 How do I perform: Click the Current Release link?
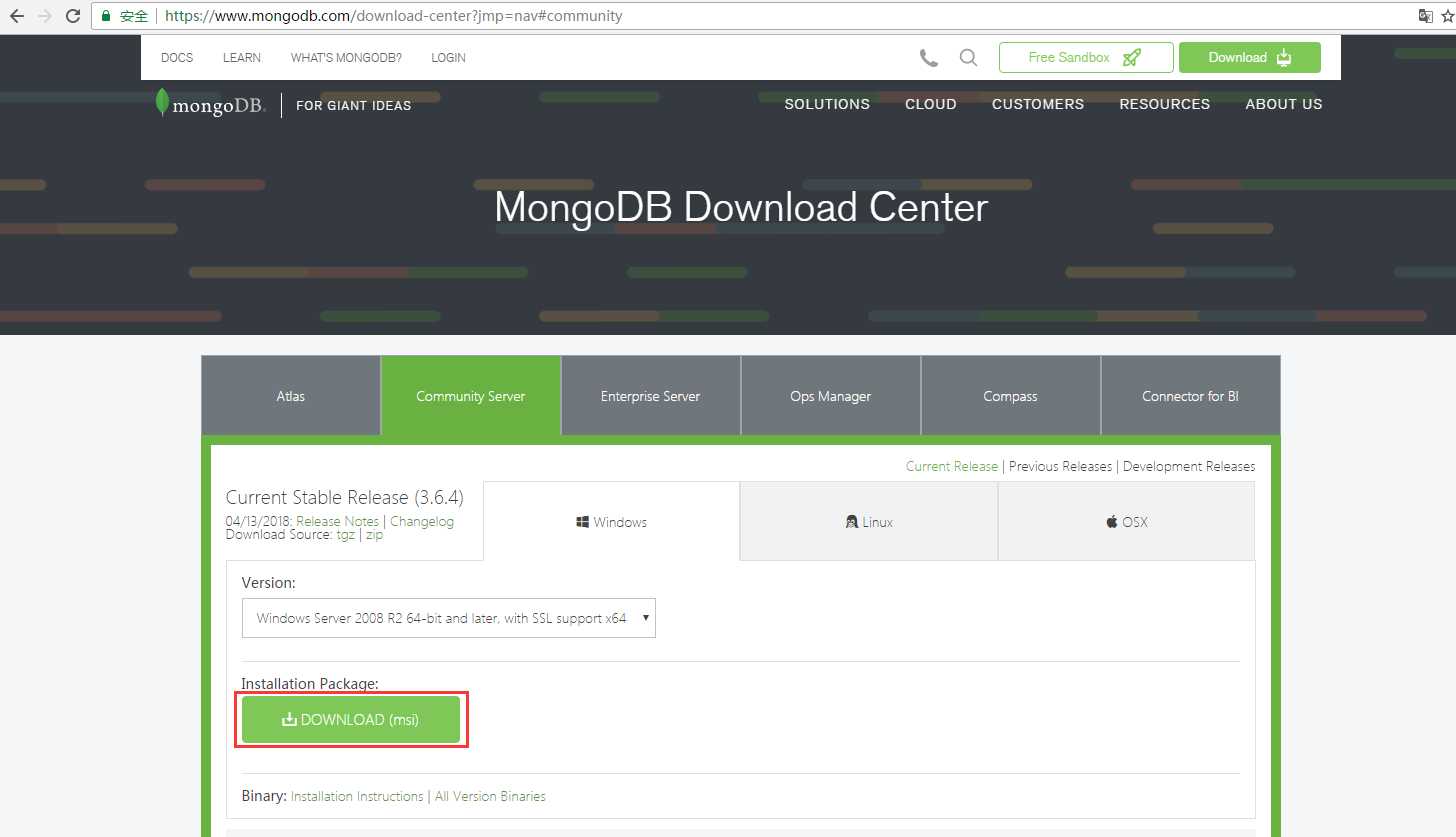952,466
